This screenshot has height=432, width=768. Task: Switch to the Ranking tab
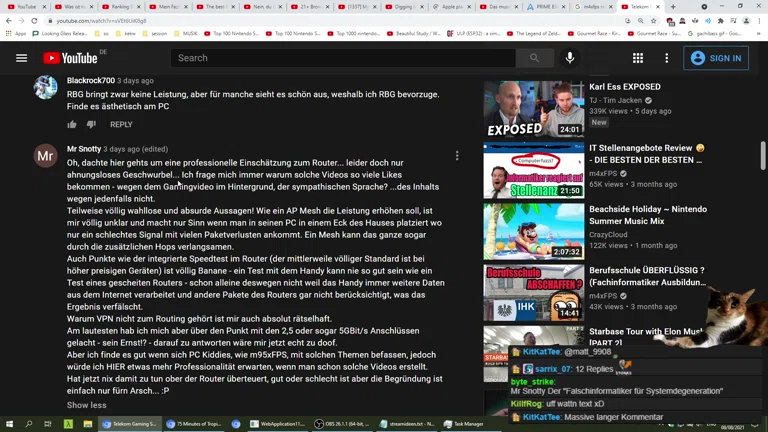click(120, 7)
